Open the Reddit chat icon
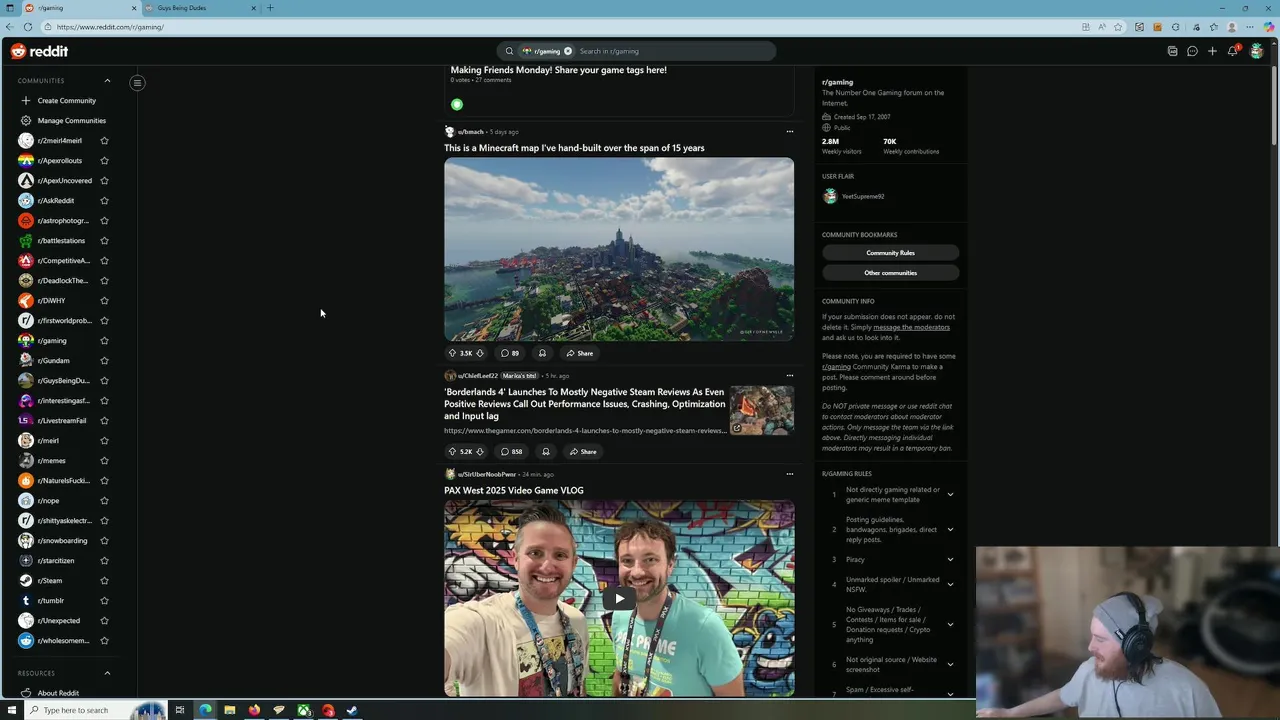 point(1192,51)
